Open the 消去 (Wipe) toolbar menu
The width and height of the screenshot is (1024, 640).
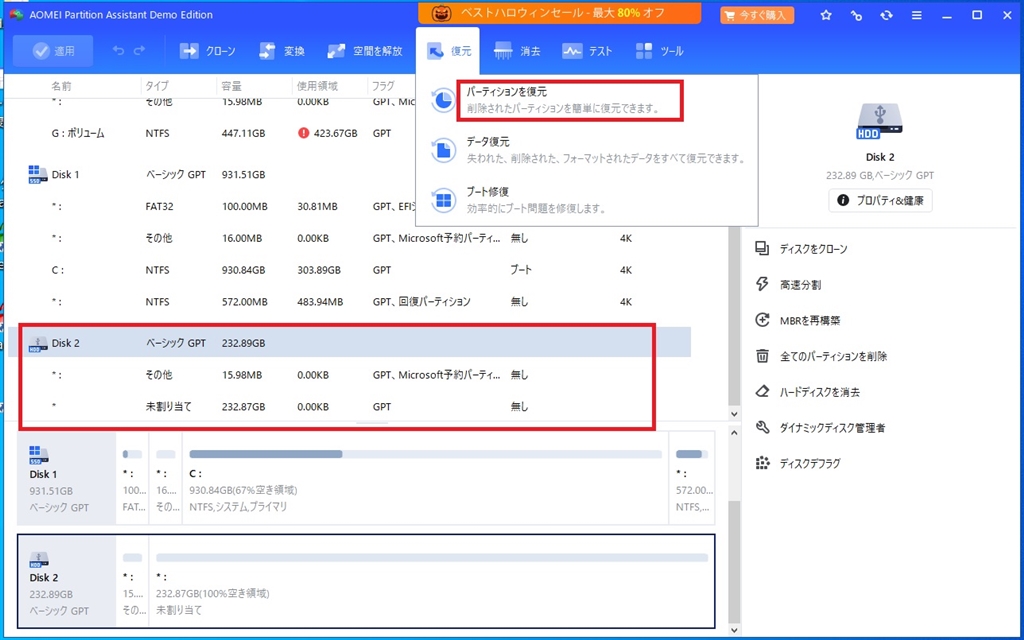tap(517, 51)
